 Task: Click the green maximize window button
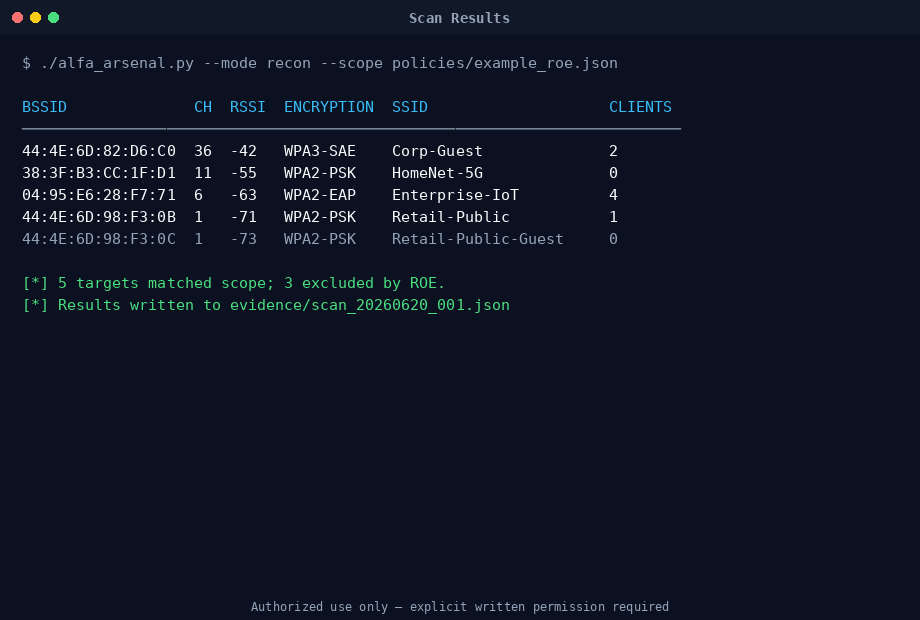tap(53, 18)
